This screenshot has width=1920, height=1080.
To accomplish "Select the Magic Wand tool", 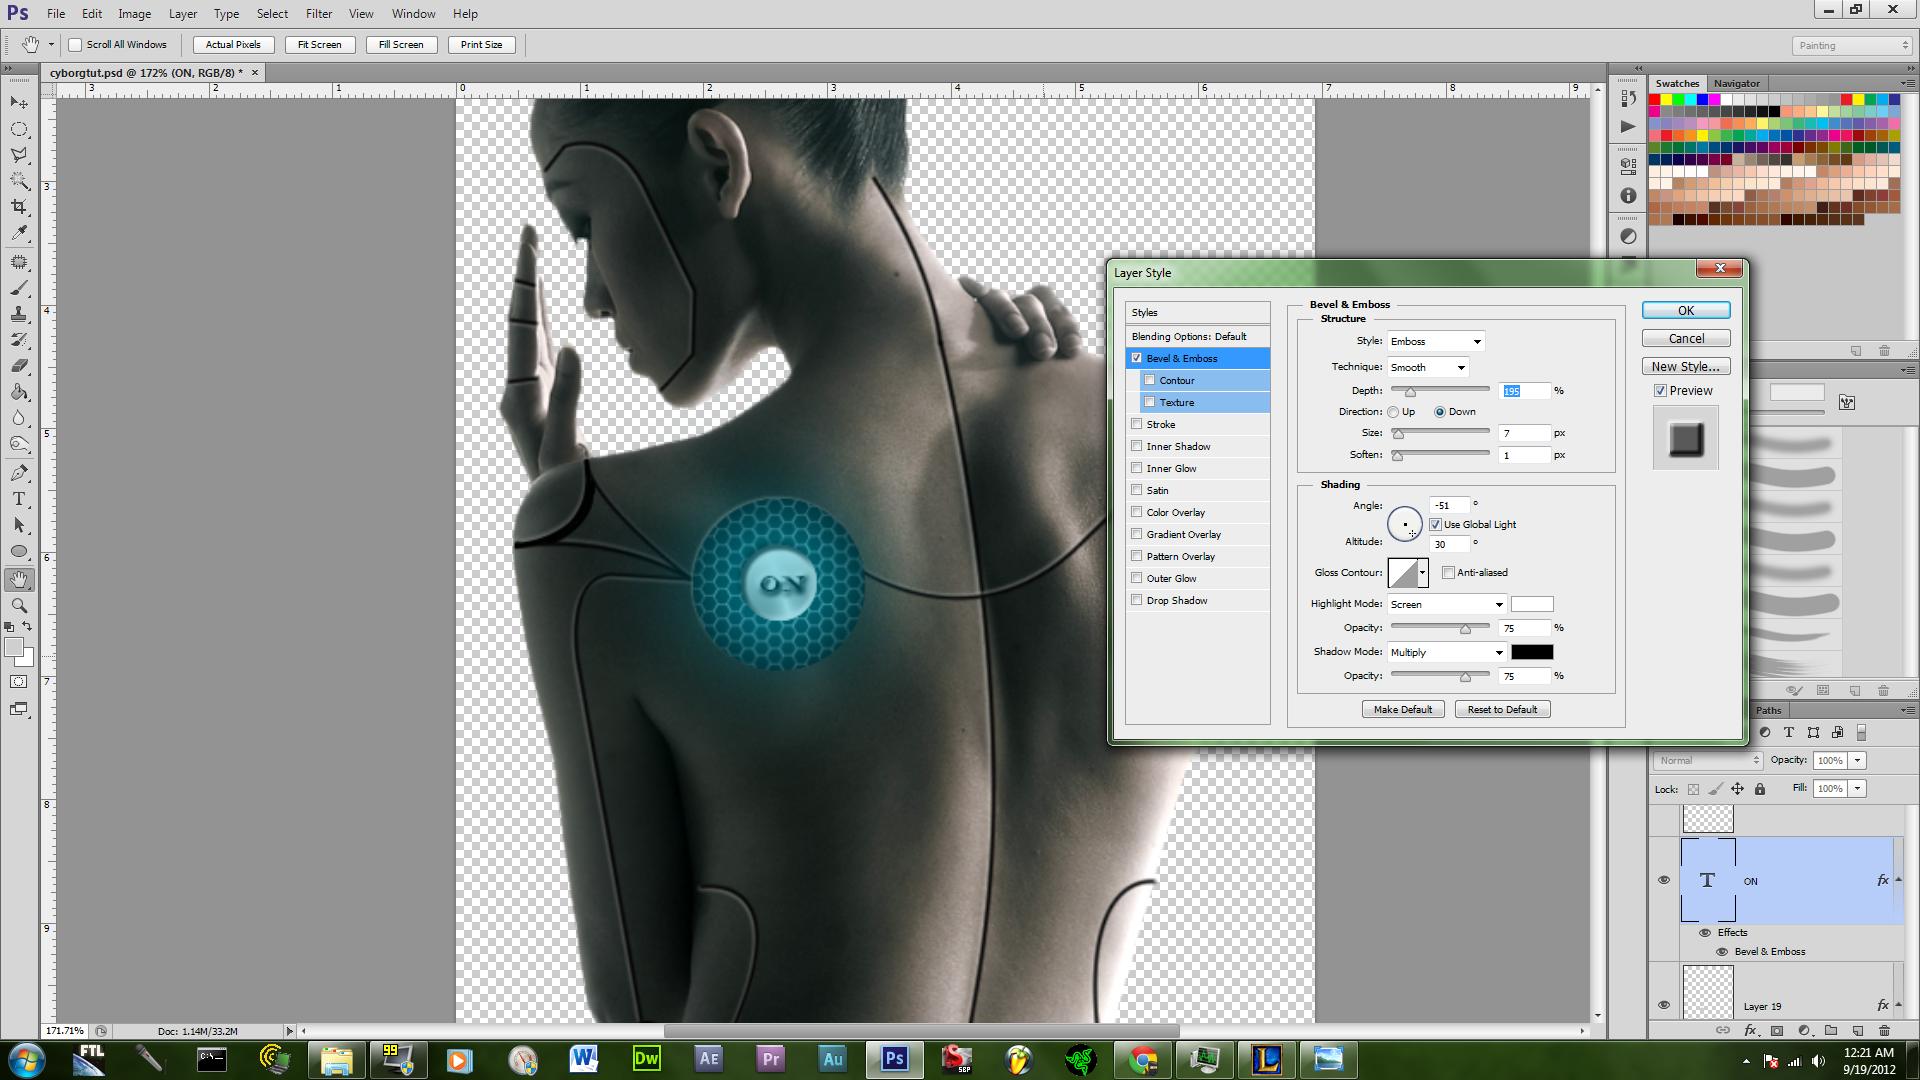I will (19, 181).
